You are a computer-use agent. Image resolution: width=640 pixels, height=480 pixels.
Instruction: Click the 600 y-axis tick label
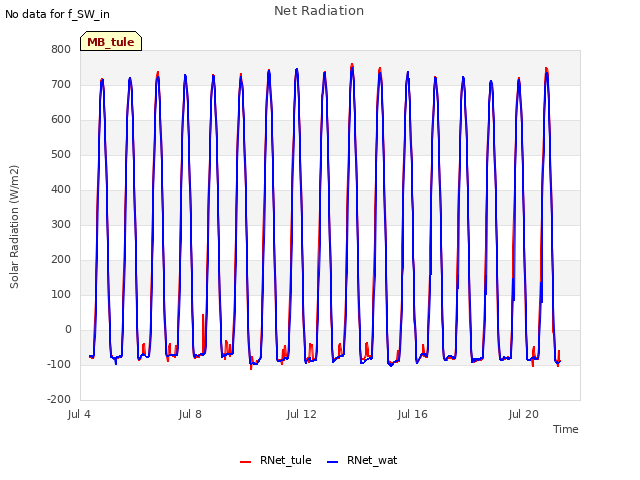point(61,120)
